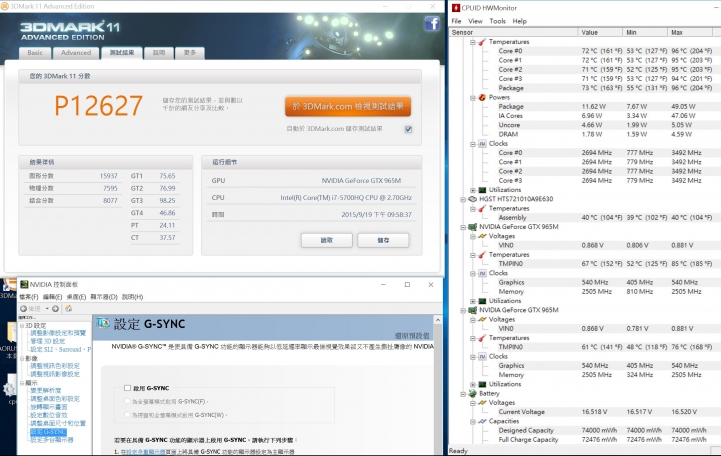Collapse the Capacities node under Battery
Viewport: 721px width, 456px height.
click(x=473, y=422)
